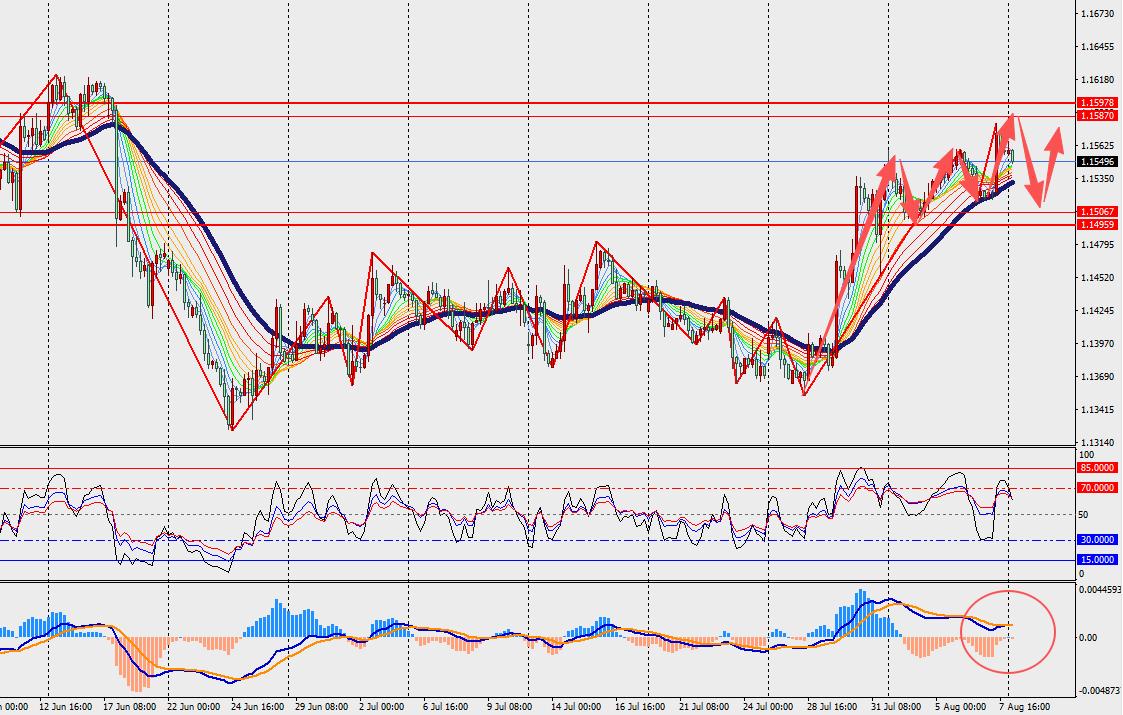Click the rightmost red upward forecast arrow
The height and width of the screenshot is (715, 1123).
pos(1051,163)
